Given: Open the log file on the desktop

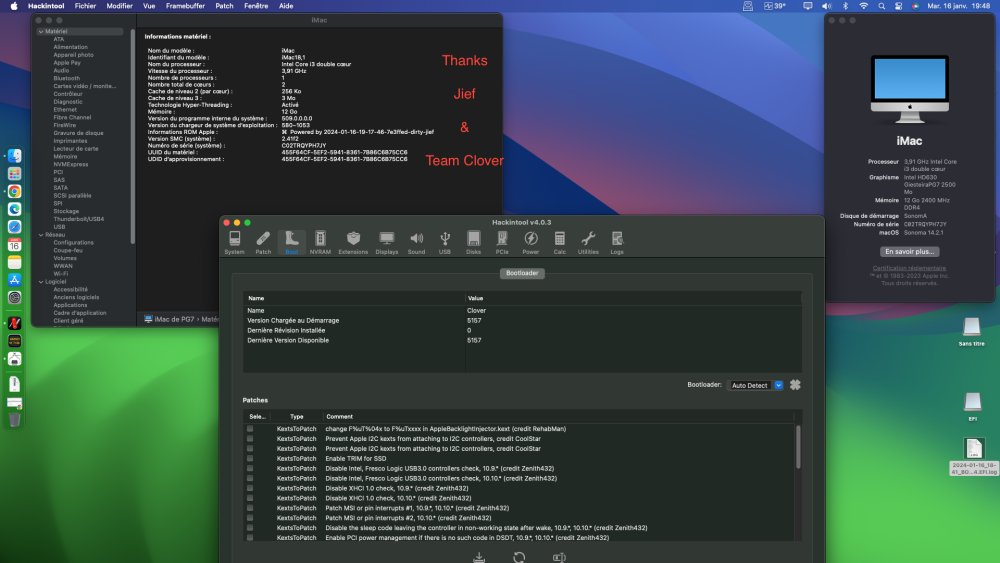Looking at the screenshot, I should coord(973,457).
